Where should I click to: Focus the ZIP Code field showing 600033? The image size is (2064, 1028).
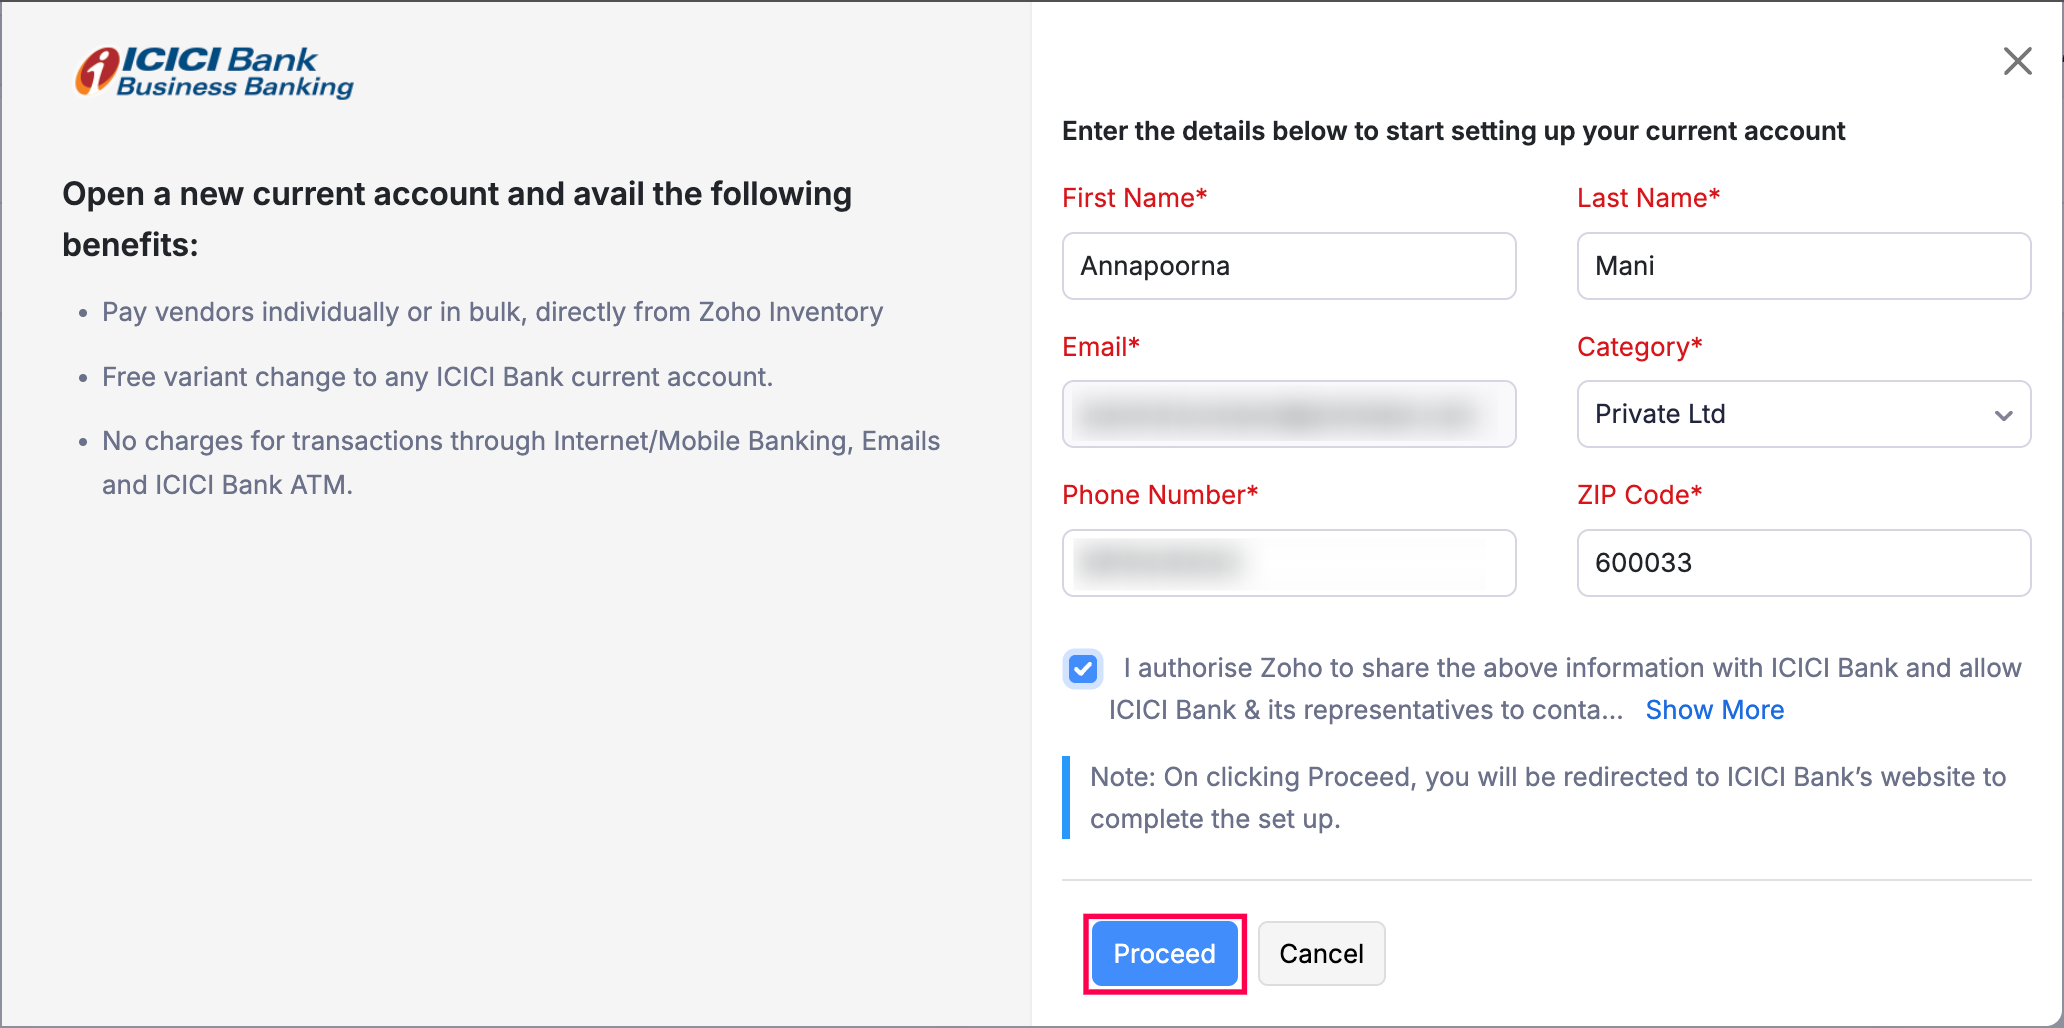(x=1803, y=563)
